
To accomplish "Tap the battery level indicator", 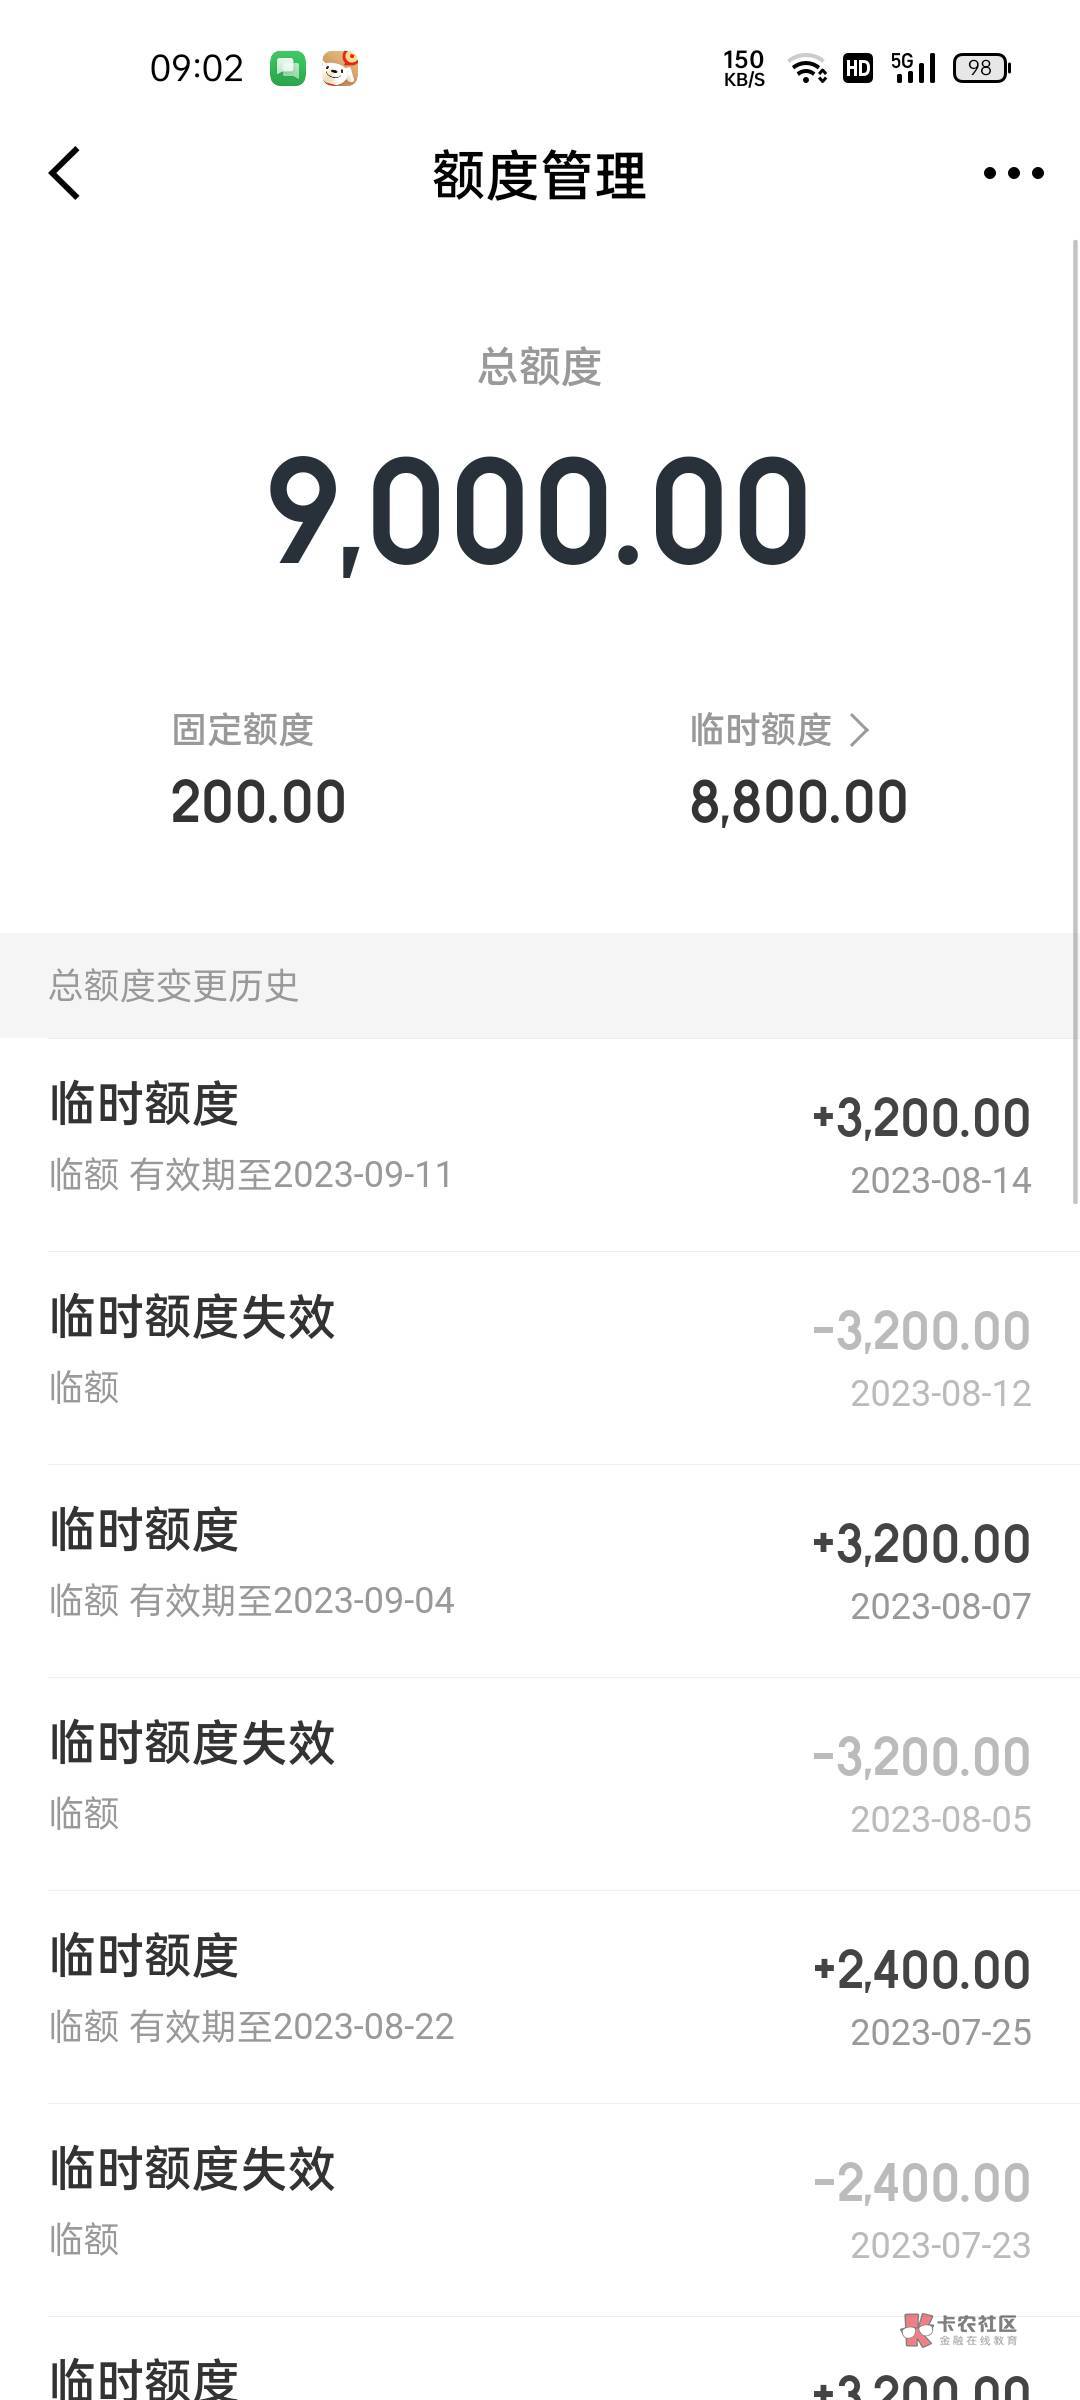I will [x=982, y=68].
